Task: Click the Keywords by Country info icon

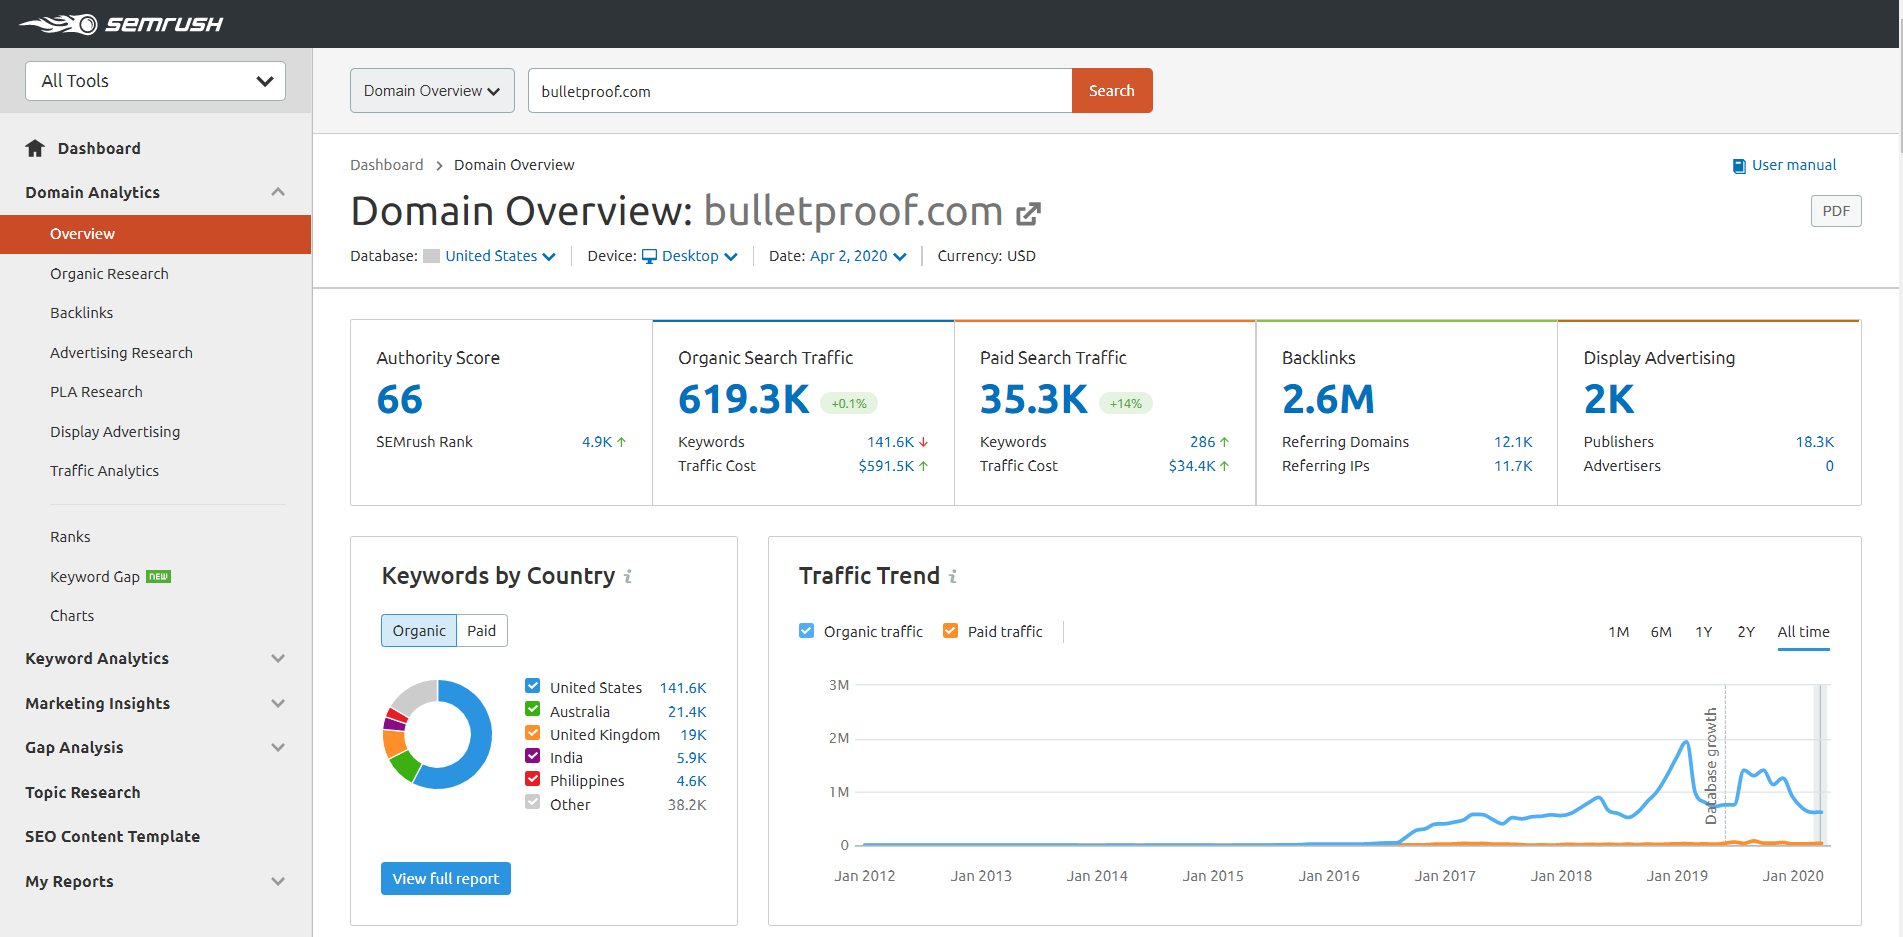Action: (x=628, y=576)
